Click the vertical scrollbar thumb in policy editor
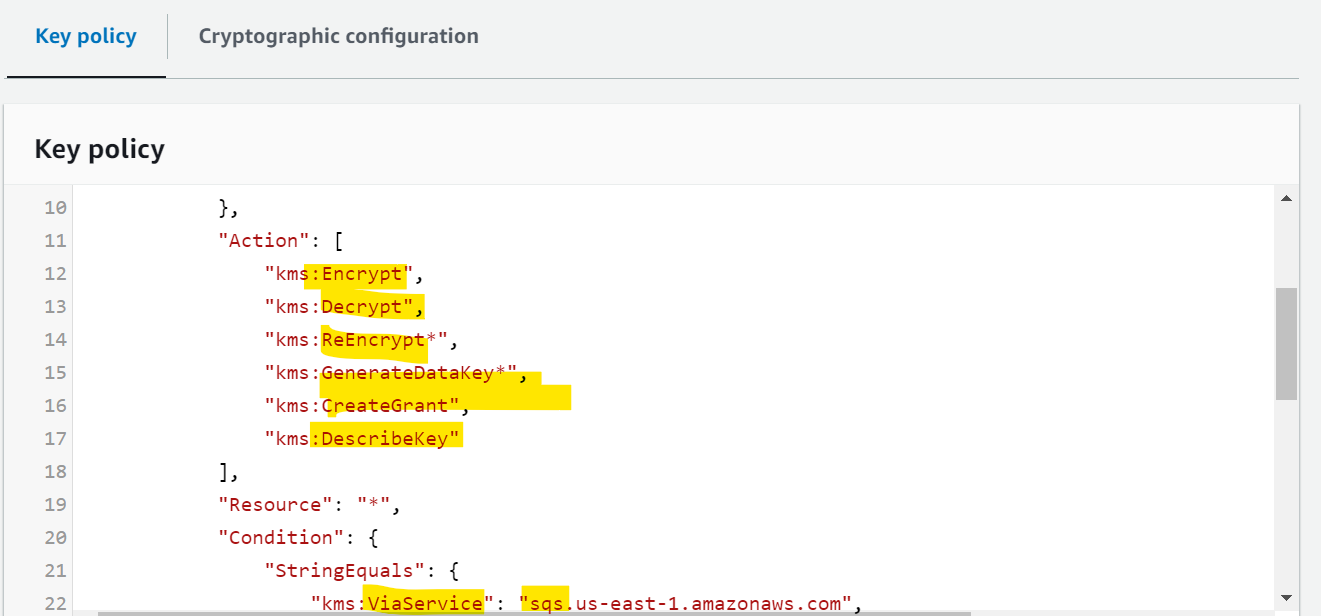The width and height of the screenshot is (1321, 616). 1286,344
